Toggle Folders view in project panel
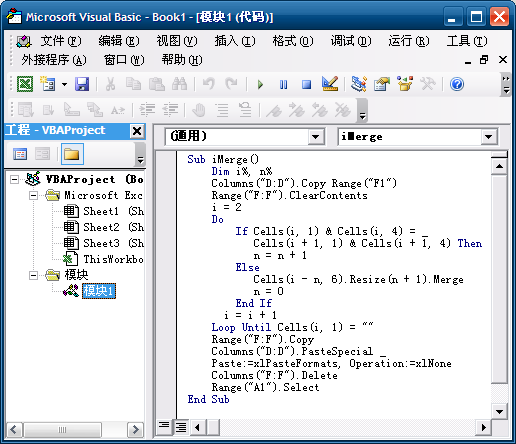The height and width of the screenshot is (444, 516). pyautogui.click(x=72, y=154)
